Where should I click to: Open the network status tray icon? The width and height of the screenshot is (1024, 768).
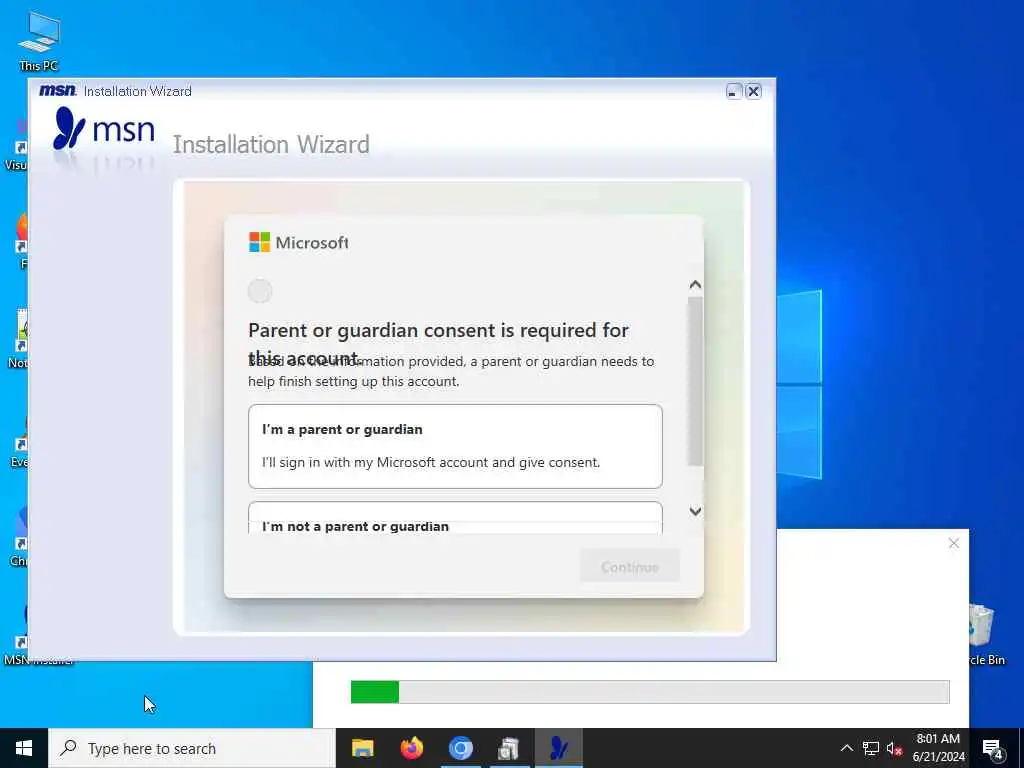click(871, 748)
